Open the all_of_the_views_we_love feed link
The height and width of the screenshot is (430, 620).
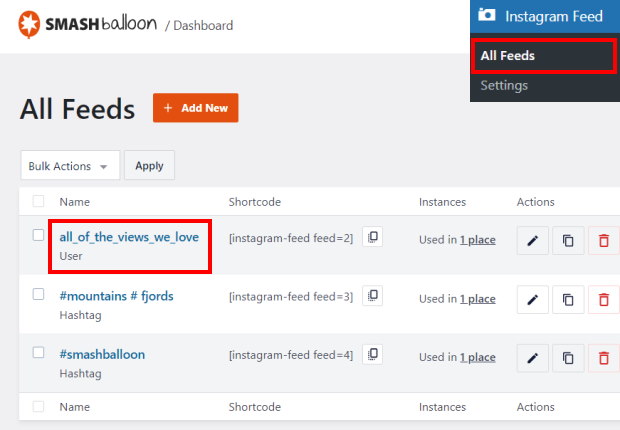coord(129,237)
